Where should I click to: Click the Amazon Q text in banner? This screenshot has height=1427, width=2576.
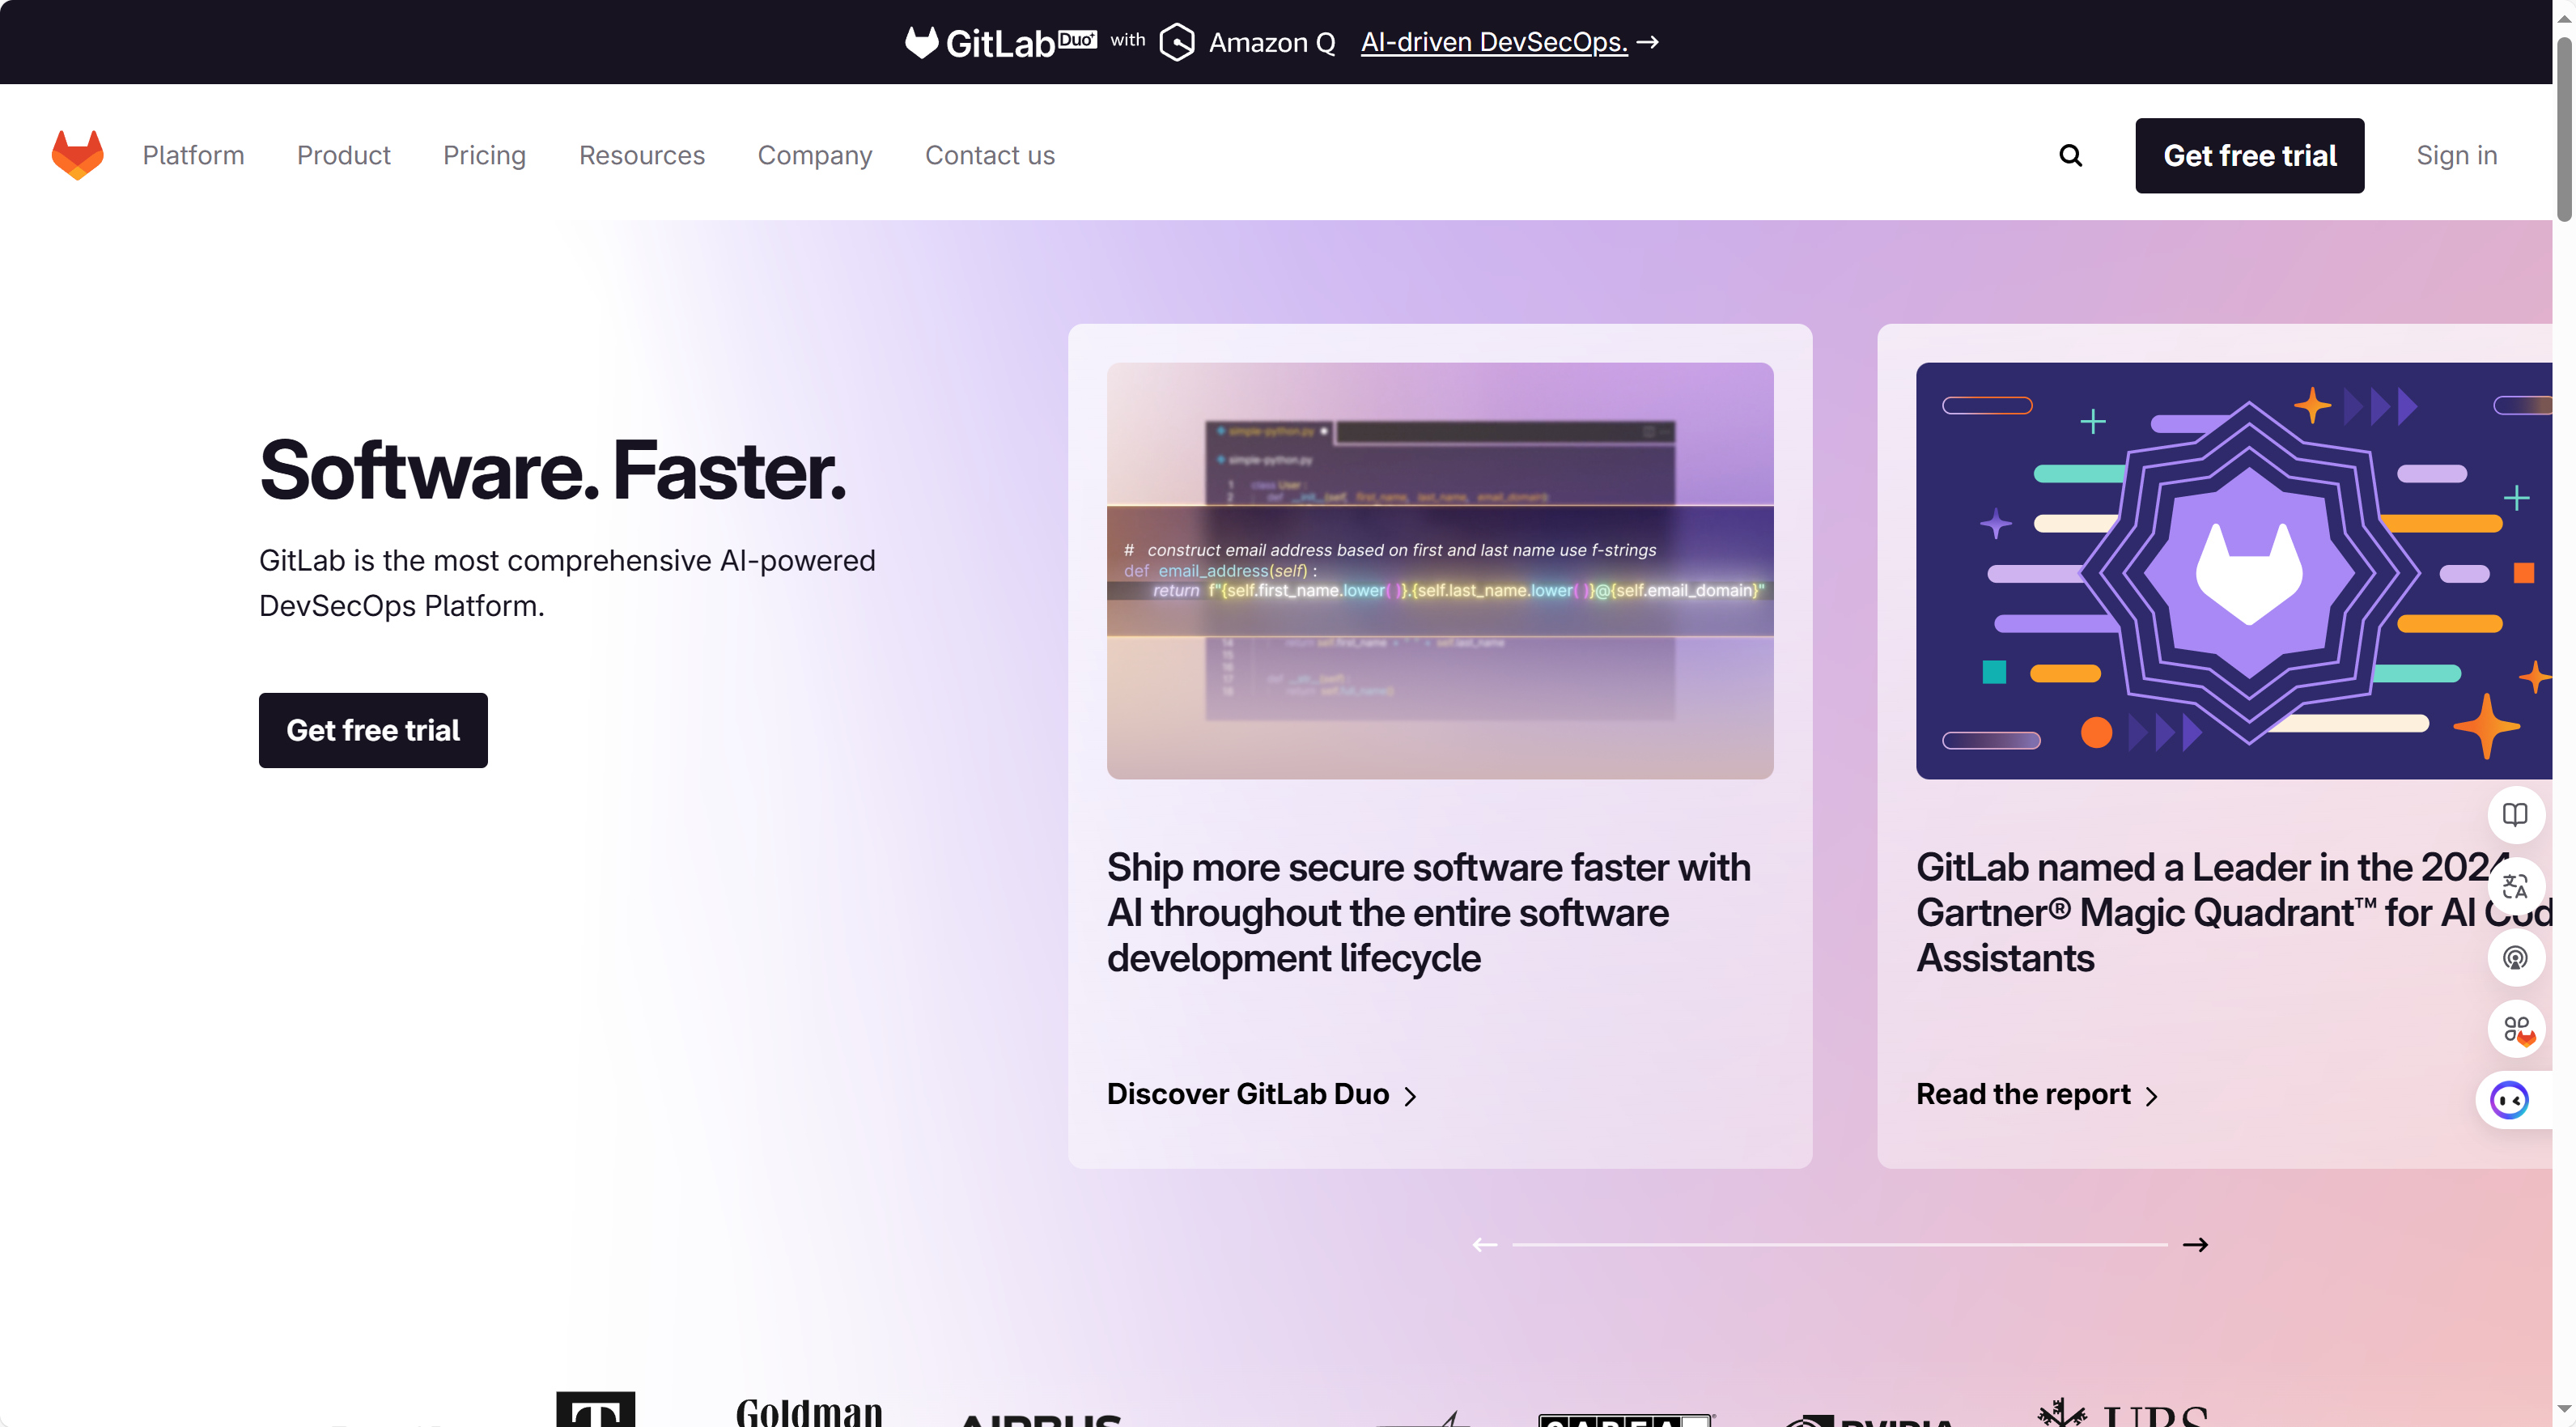pyautogui.click(x=1272, y=42)
